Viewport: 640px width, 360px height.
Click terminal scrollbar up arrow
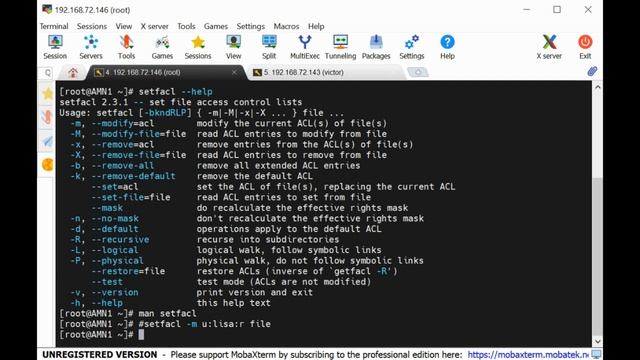[598, 87]
